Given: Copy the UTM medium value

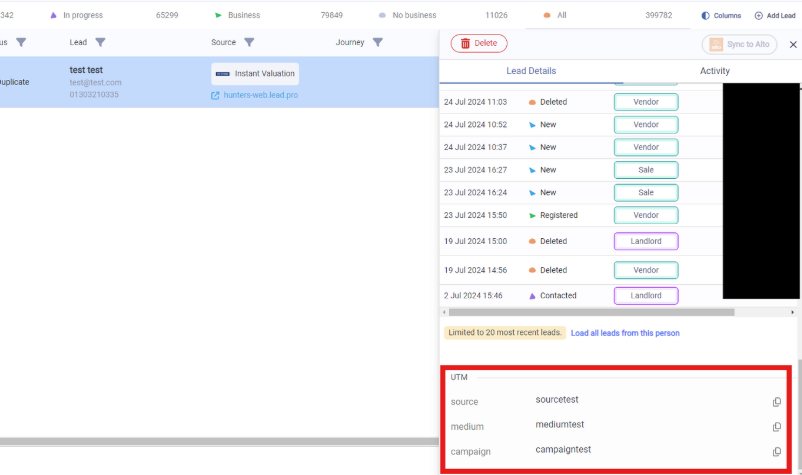Looking at the screenshot, I should point(776,427).
